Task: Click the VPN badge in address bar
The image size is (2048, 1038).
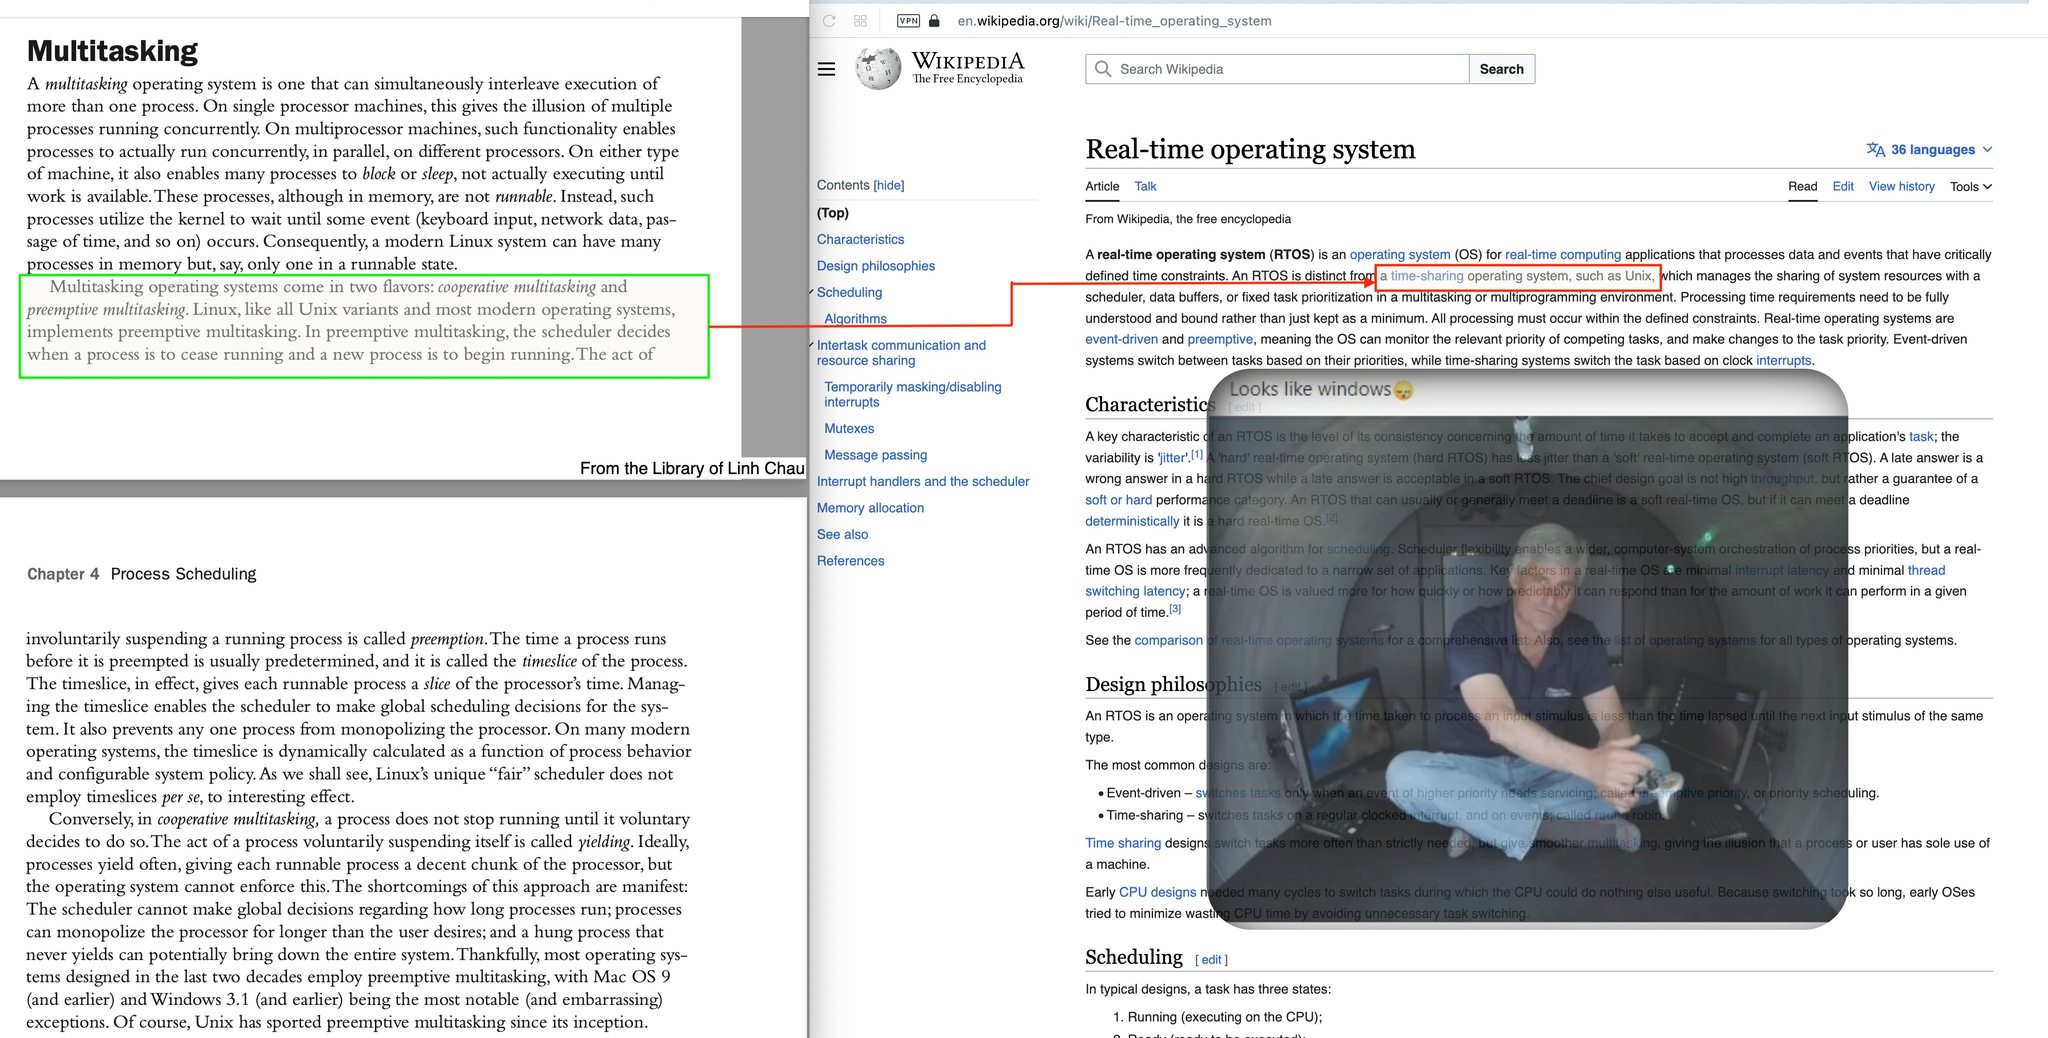Action: pos(908,20)
